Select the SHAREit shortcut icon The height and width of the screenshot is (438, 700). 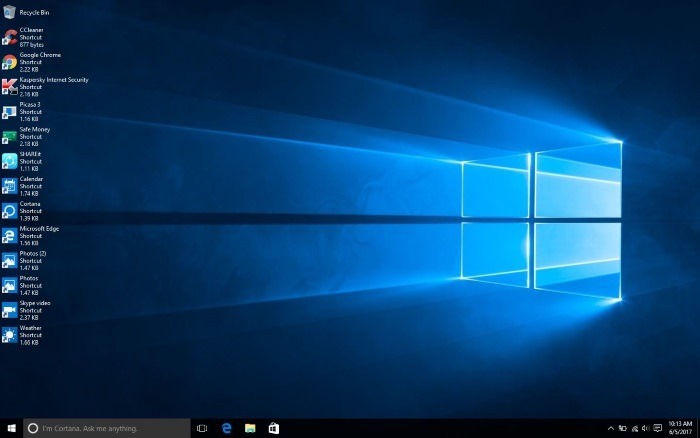coord(9,161)
